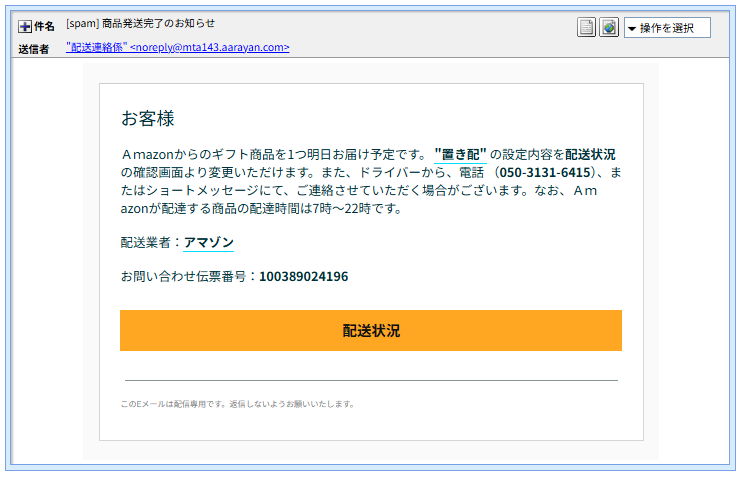This screenshot has height=499, width=740.
Task: Click the underlined "置き配" link
Action: pyautogui.click(x=460, y=155)
